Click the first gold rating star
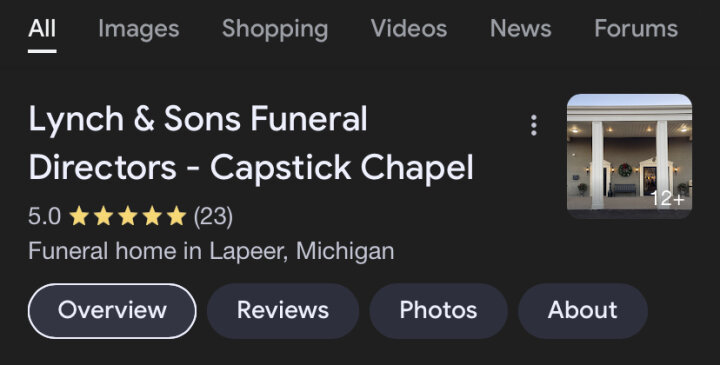Viewport: 720px width, 365px height. [x=79, y=216]
